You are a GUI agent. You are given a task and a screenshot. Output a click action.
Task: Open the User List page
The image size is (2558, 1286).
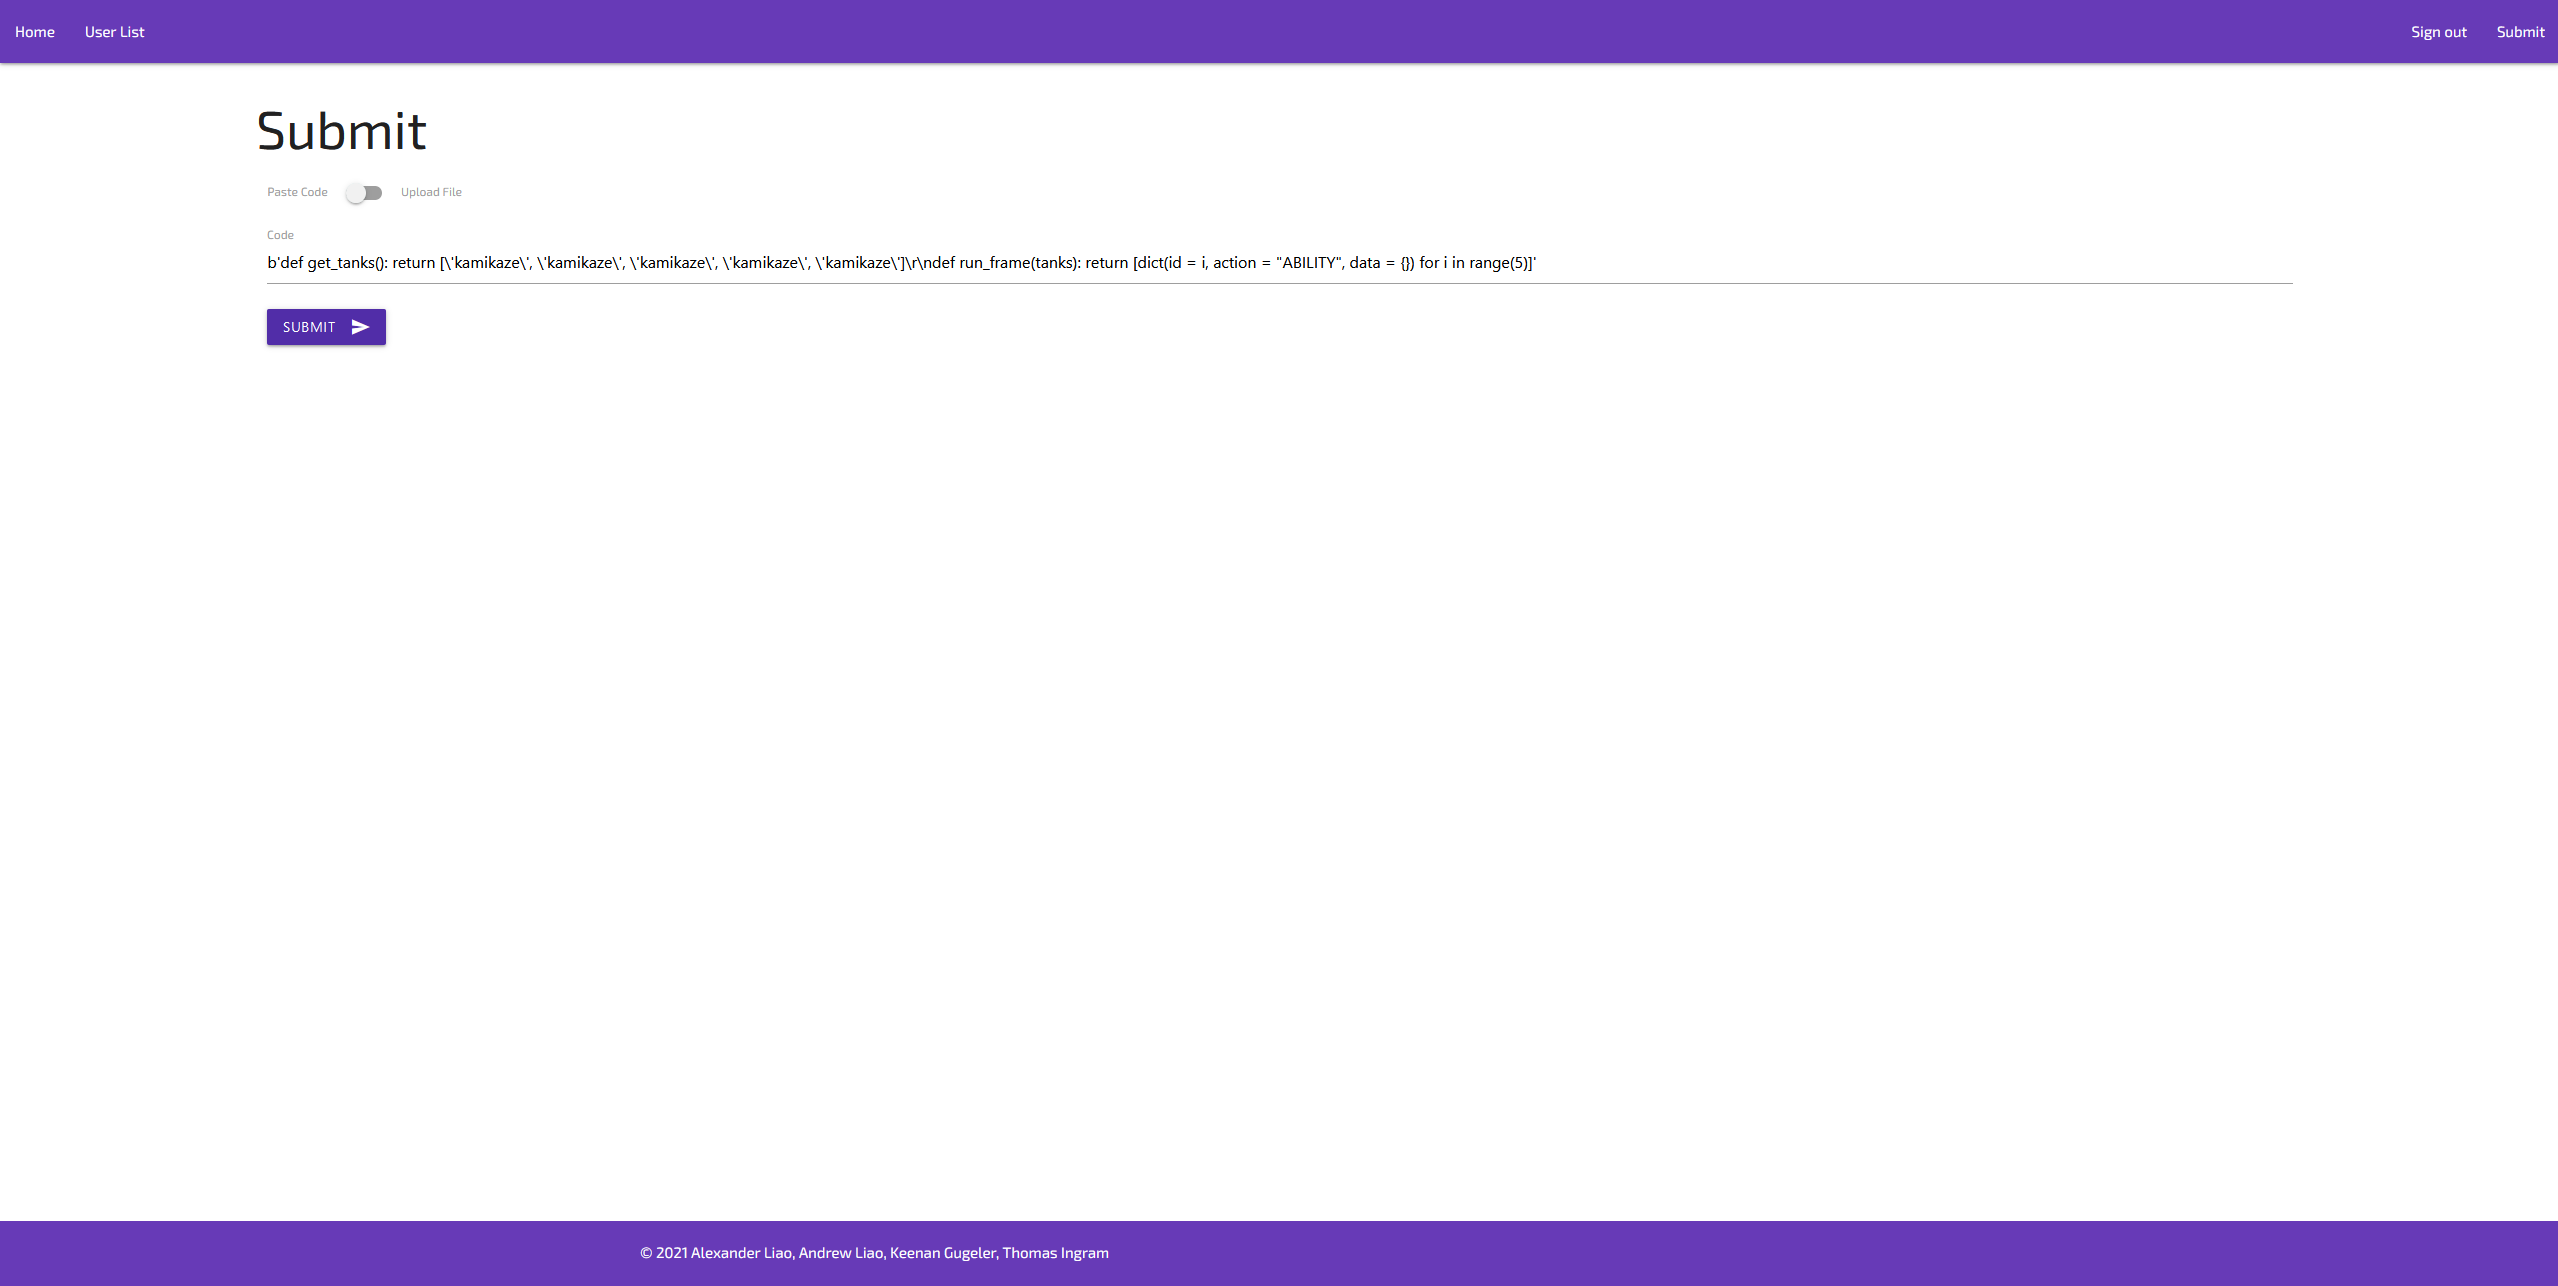[114, 32]
